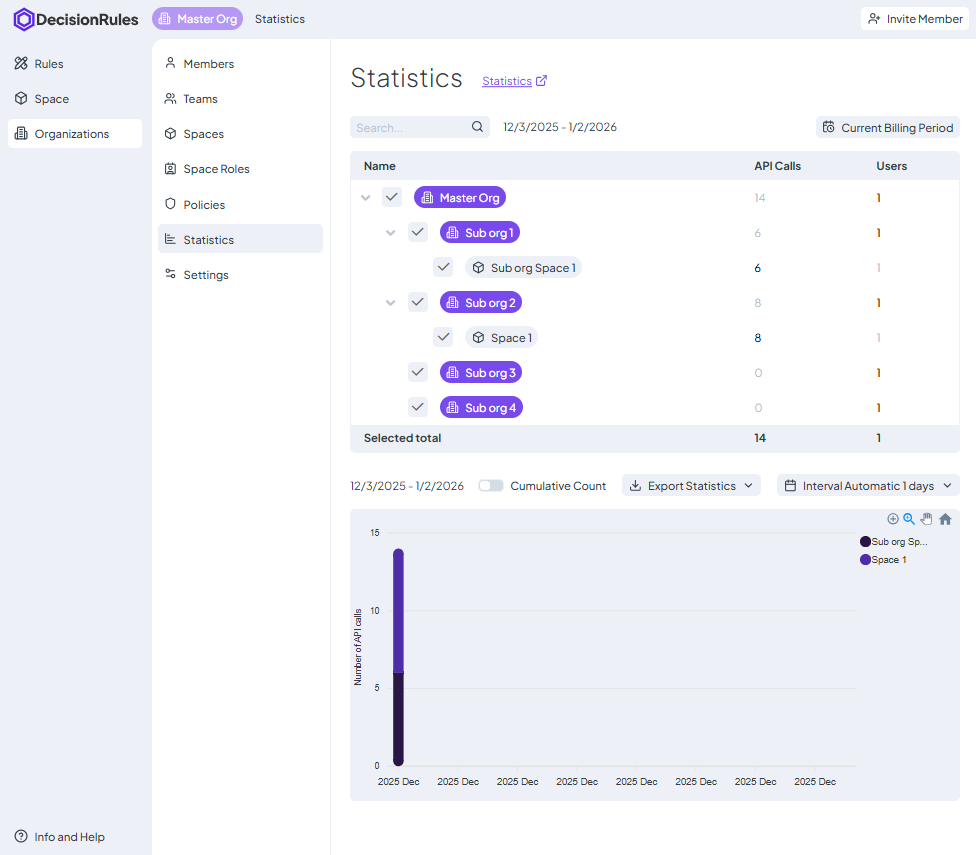Open the Members section
This screenshot has width=976, height=855.
[x=208, y=64]
